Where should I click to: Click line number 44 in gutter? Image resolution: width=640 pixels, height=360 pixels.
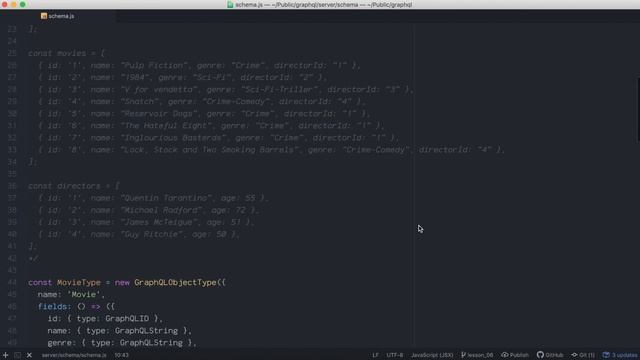[12, 282]
